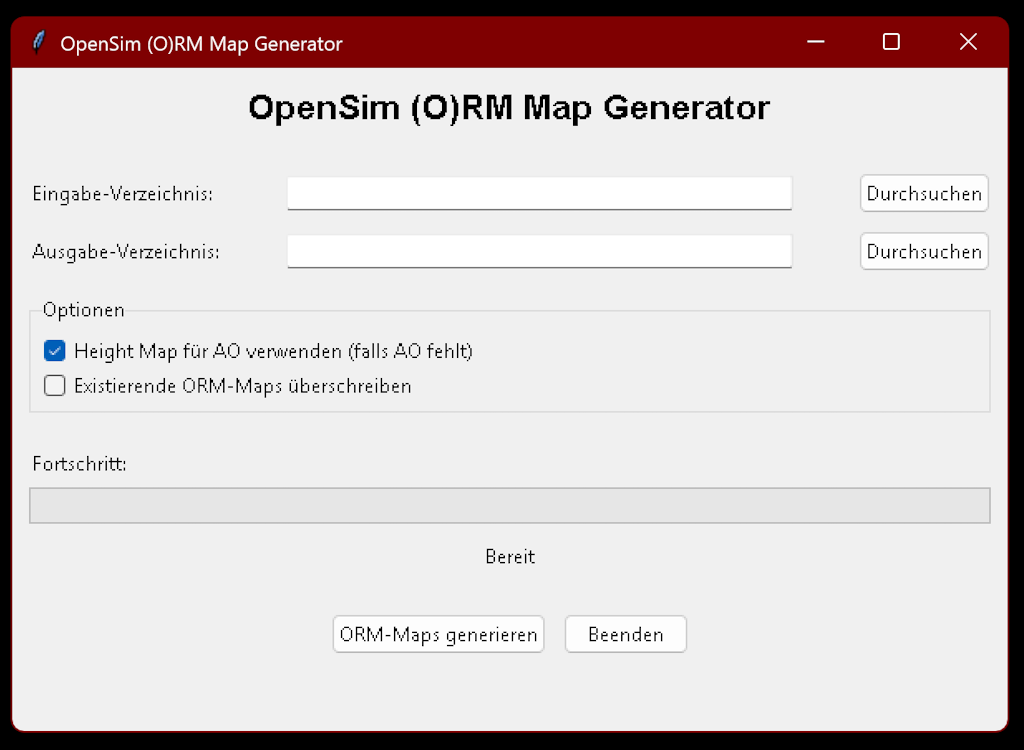Click the Eingabe-Verzeichnis label
The image size is (1024, 750).
pos(123,194)
